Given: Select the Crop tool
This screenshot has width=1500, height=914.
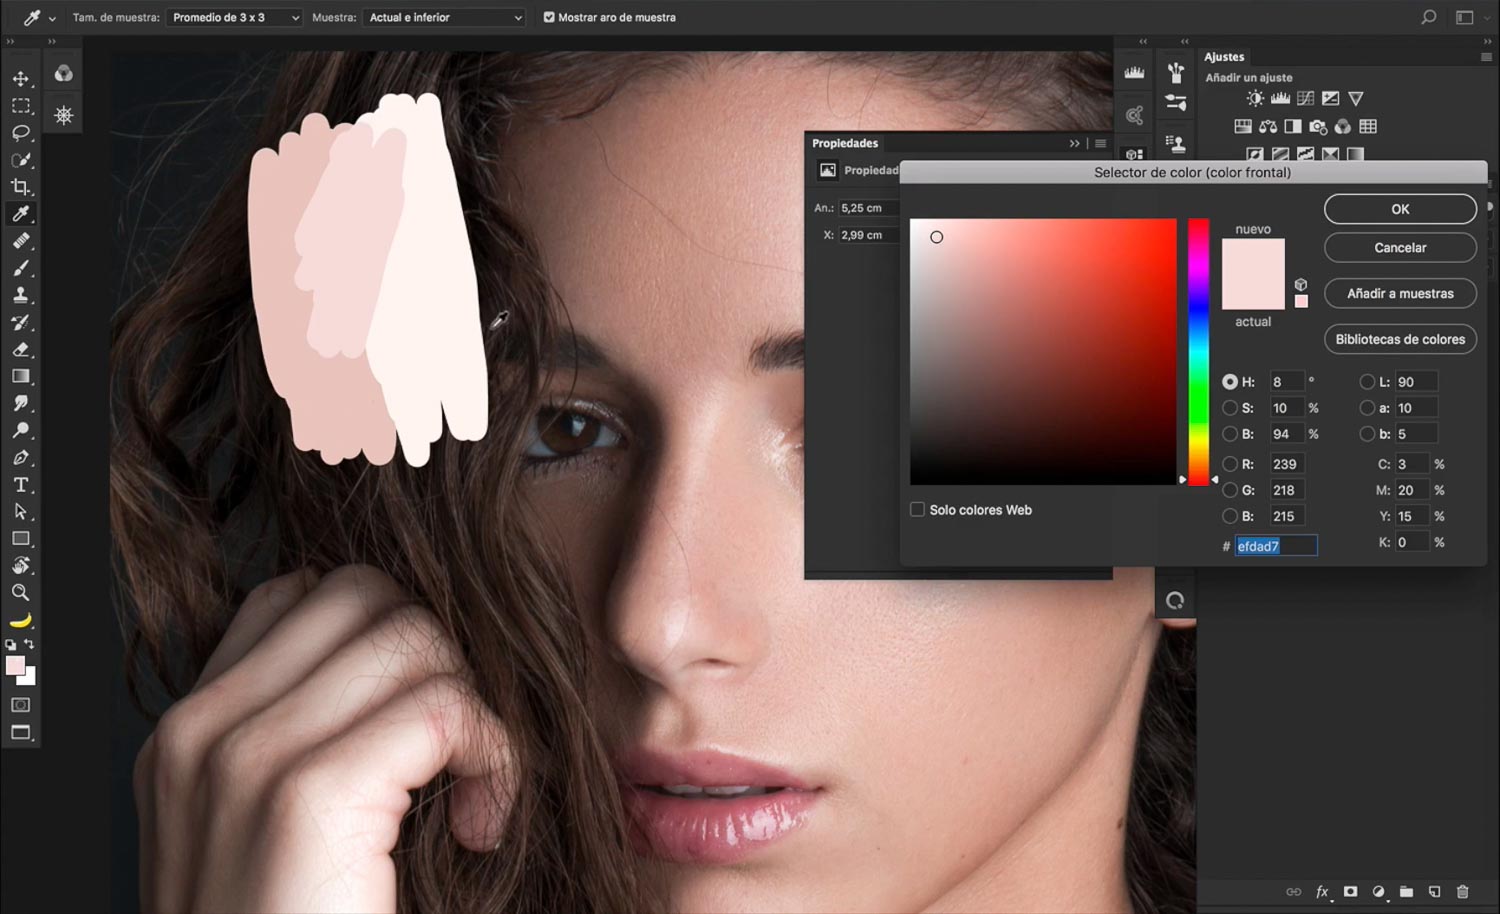Looking at the screenshot, I should [x=21, y=186].
